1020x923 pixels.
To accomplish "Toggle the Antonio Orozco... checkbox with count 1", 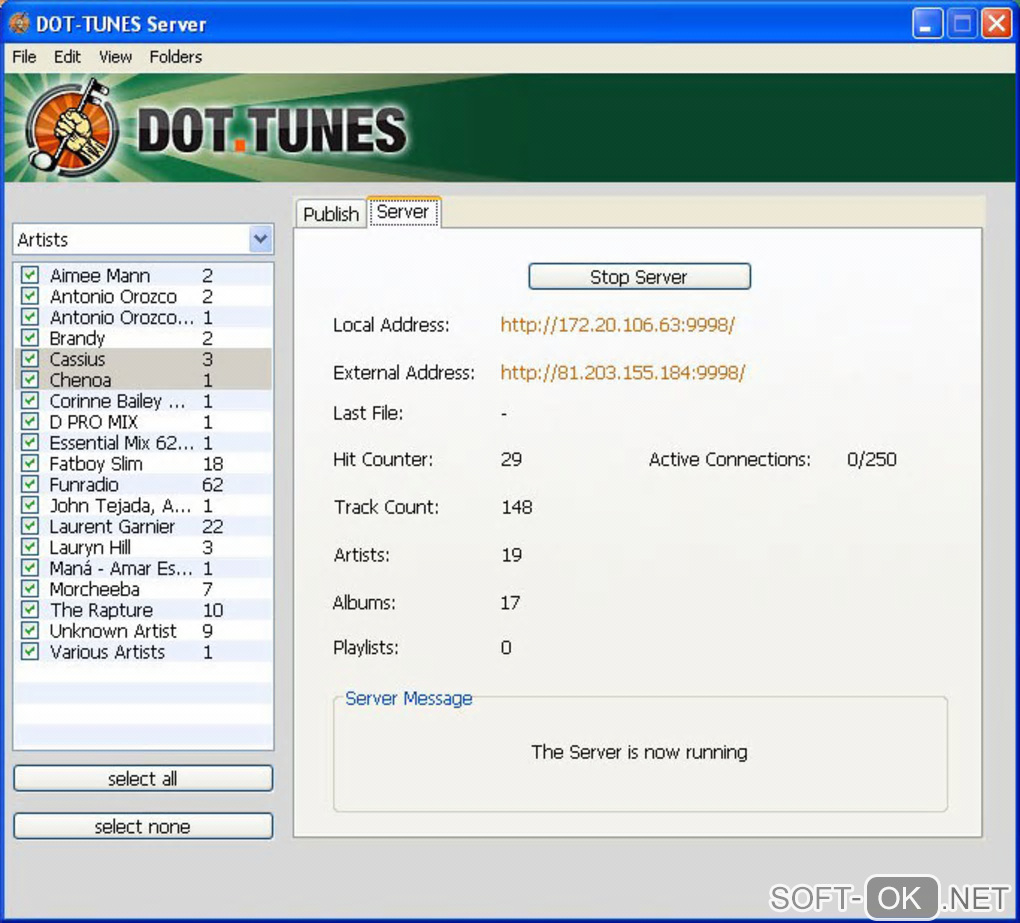I will tap(29, 317).
